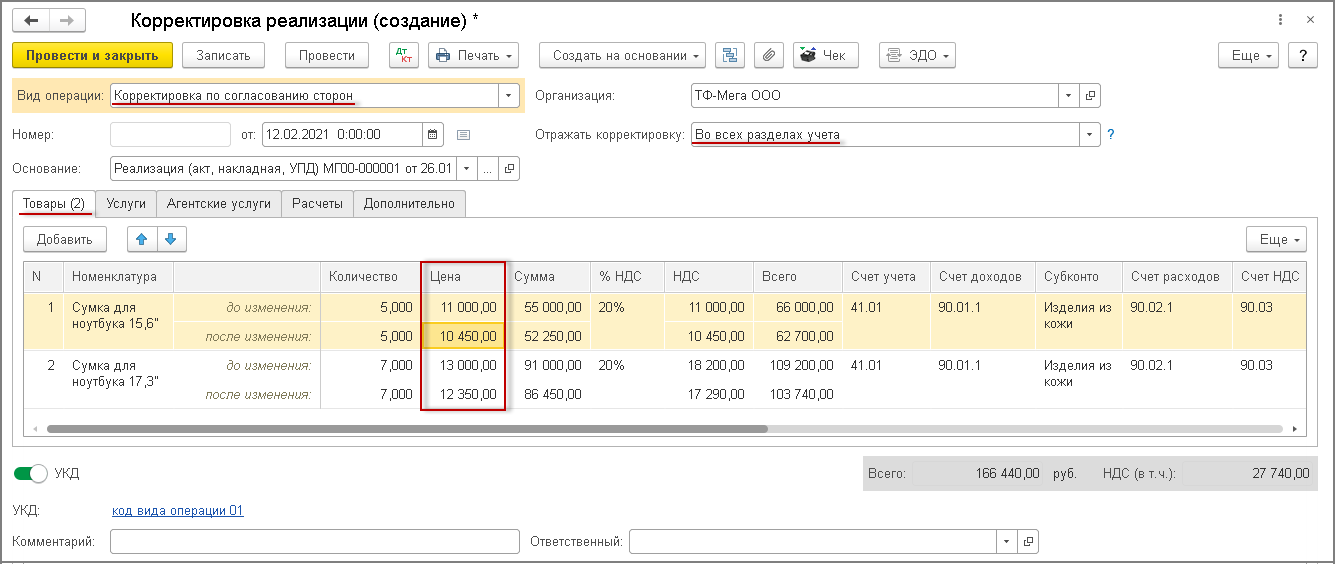Click the Добавить button
Viewport: 1335px width, 564px height.
65,239
